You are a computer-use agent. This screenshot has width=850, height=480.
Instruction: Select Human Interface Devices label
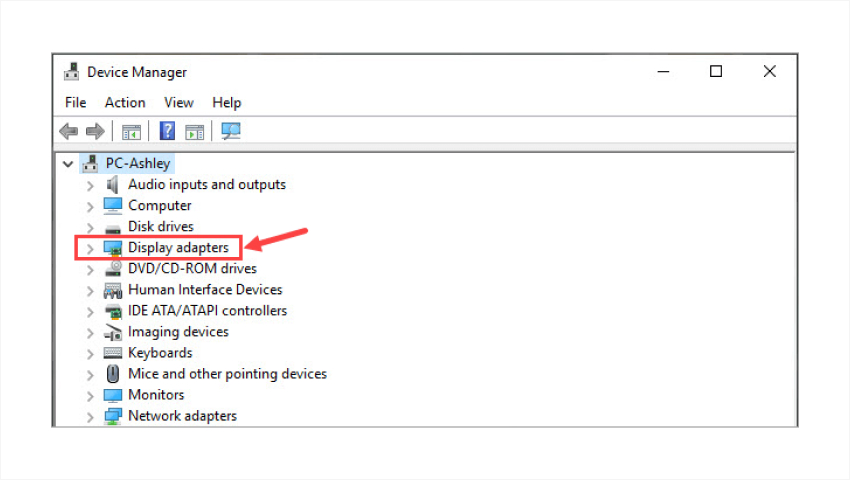coord(205,290)
